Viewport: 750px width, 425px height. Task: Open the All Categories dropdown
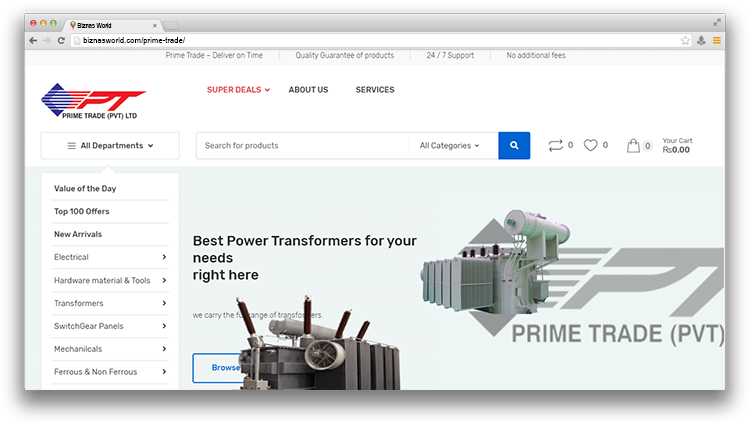tap(449, 145)
